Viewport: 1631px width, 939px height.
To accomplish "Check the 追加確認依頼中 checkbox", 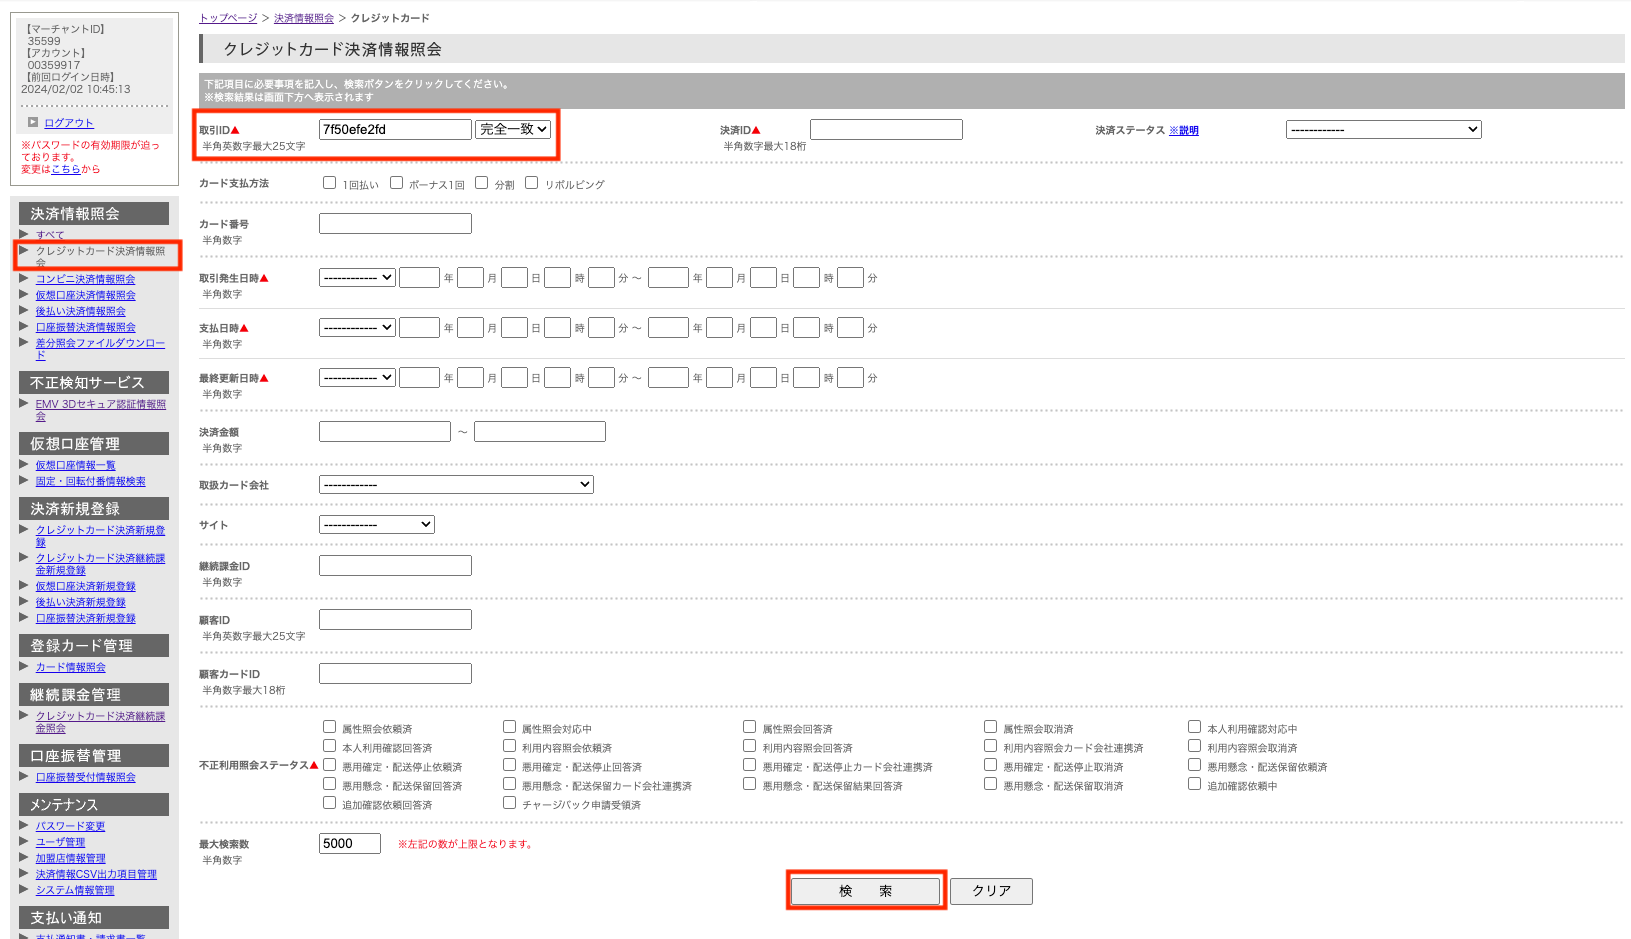I will click(1194, 784).
